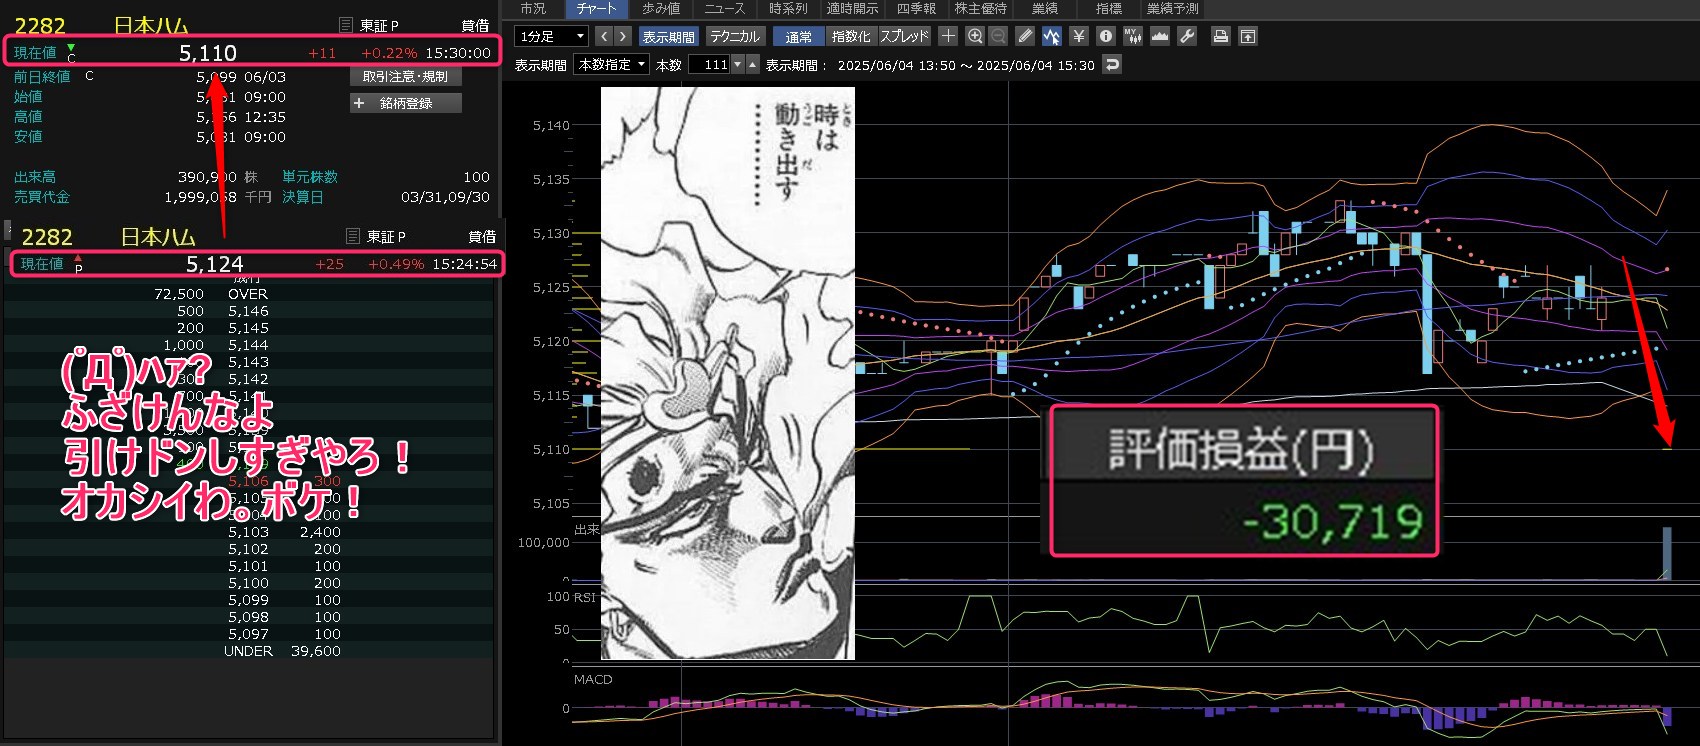The width and height of the screenshot is (1700, 746).
Task: Click the memo icon beside 東証 P in top panel
Action: (x=345, y=25)
